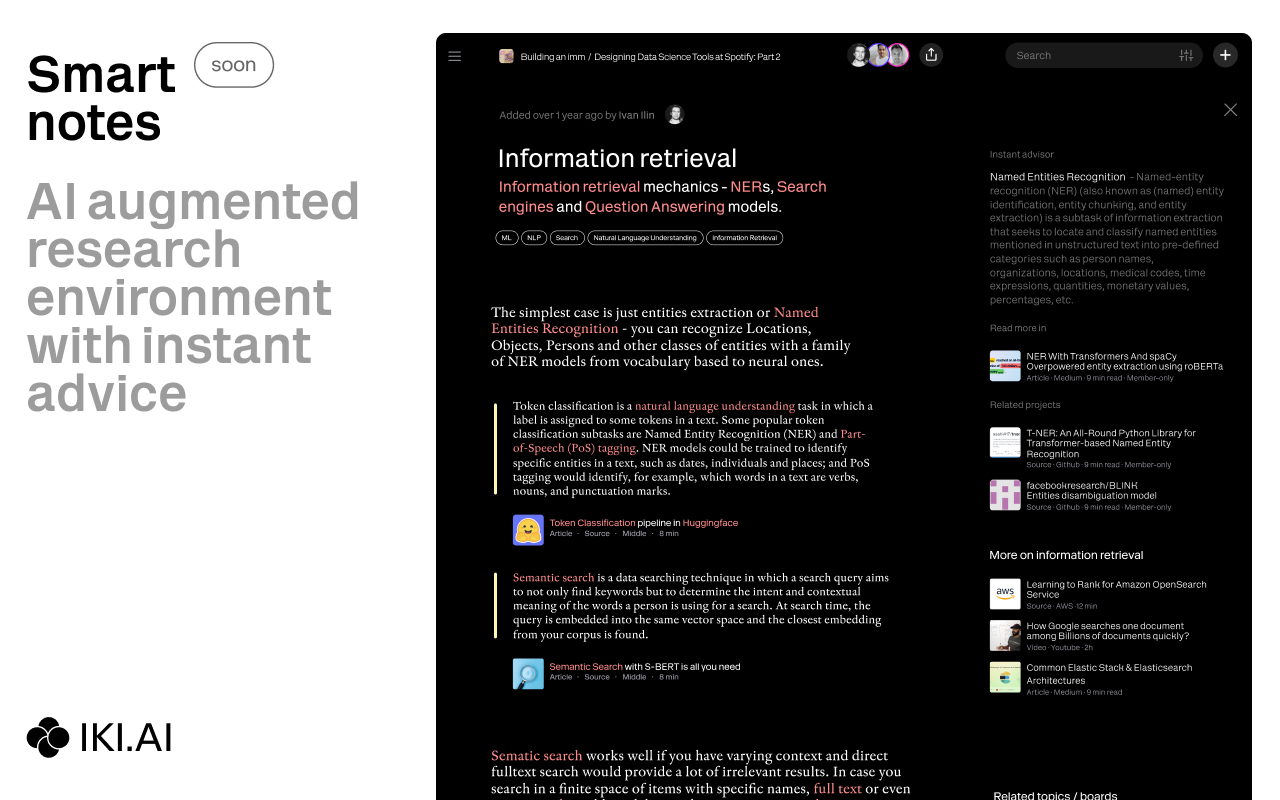Click the middle collaborator avatar
The image size is (1280, 800).
(x=879, y=55)
